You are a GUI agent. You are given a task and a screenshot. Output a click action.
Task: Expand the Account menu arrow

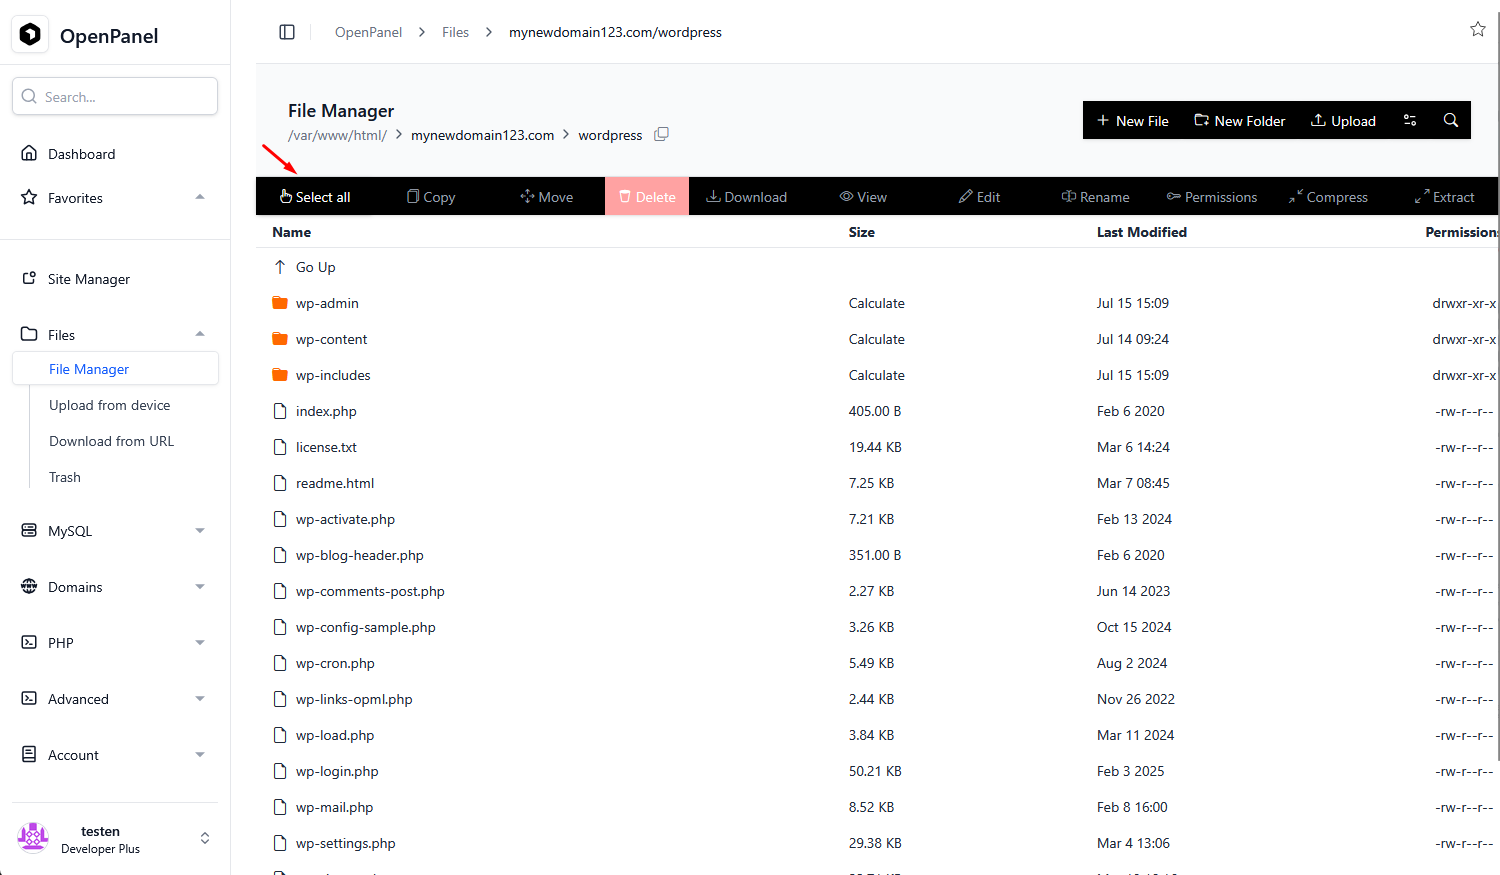(200, 755)
